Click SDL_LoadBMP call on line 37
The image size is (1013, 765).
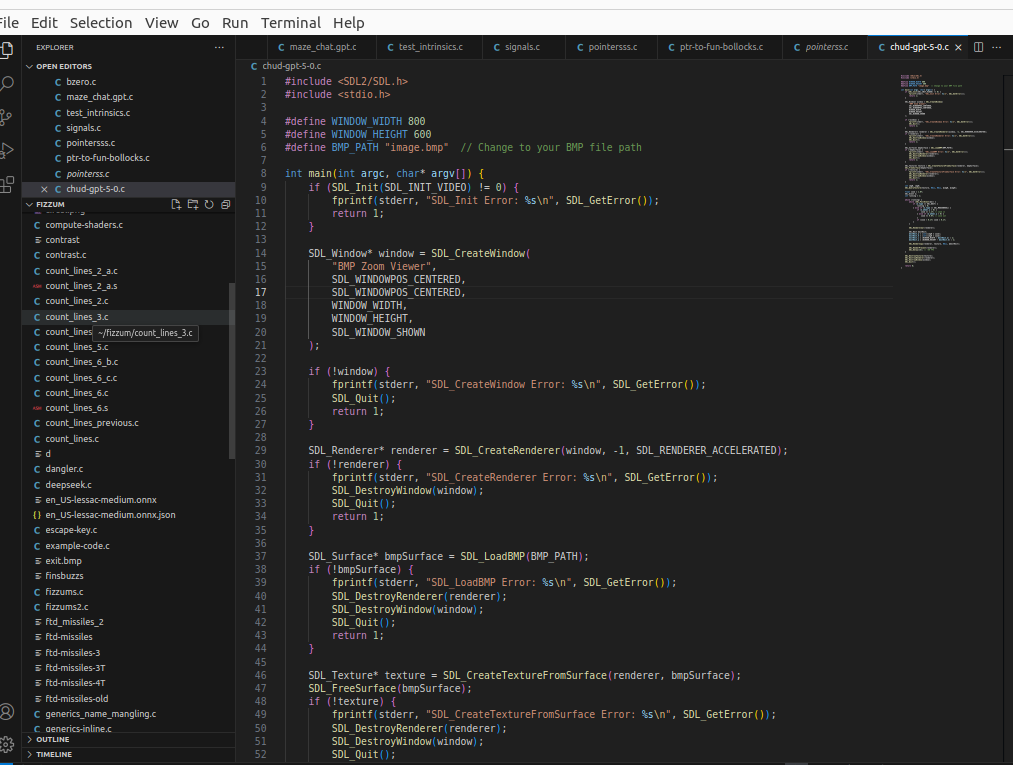[492, 556]
